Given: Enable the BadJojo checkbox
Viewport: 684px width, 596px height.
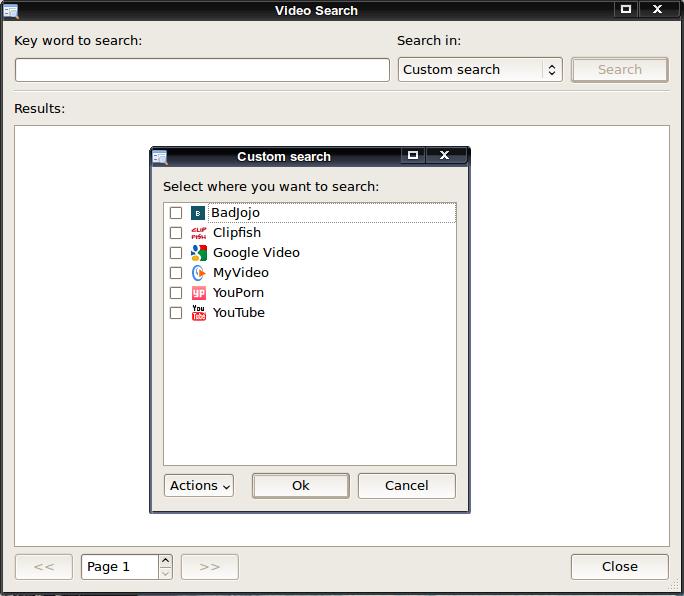Looking at the screenshot, I should tap(176, 213).
